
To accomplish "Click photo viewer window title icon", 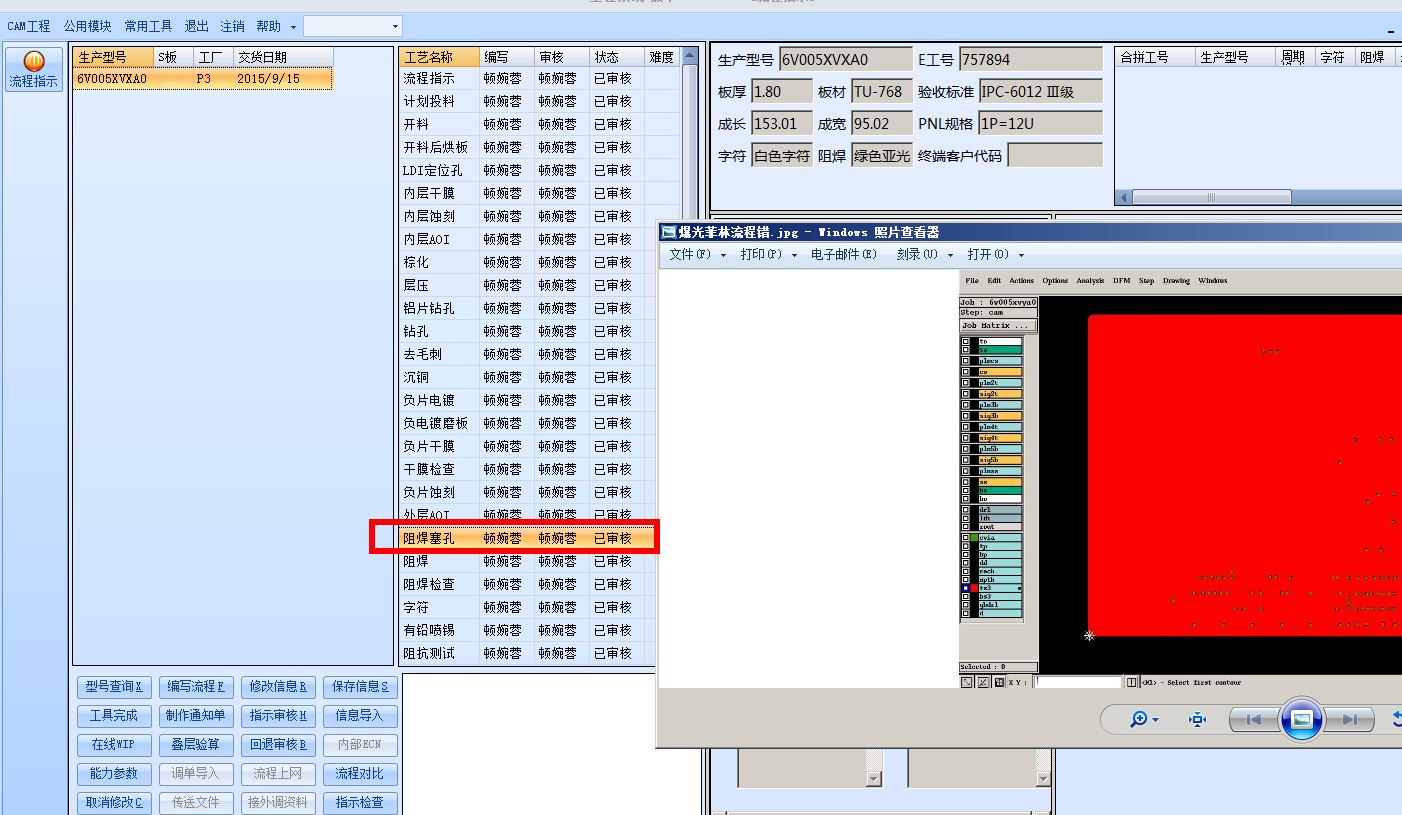I will pos(669,232).
